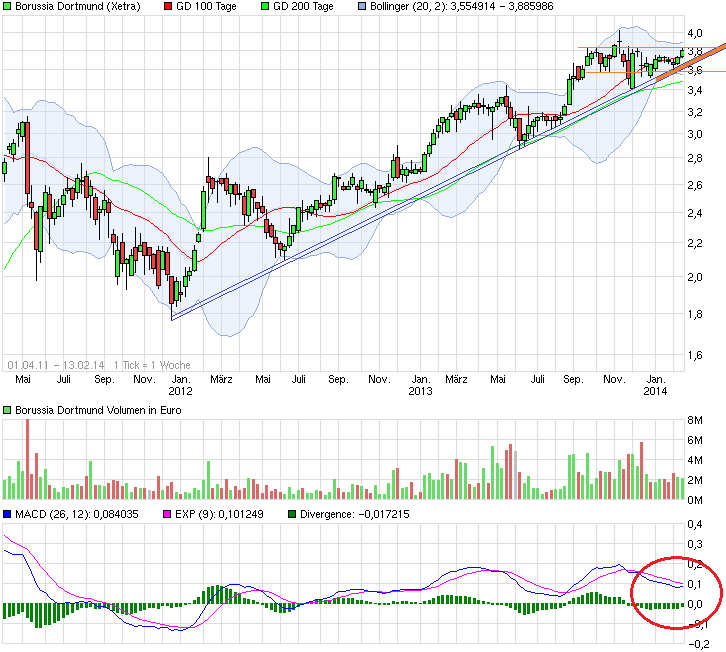Click the blue MACD legend square
This screenshot has height=652, width=726.
(7, 514)
